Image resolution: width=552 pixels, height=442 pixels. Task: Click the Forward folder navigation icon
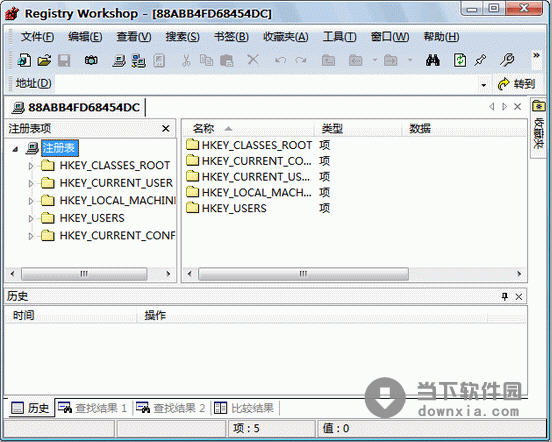[390, 61]
